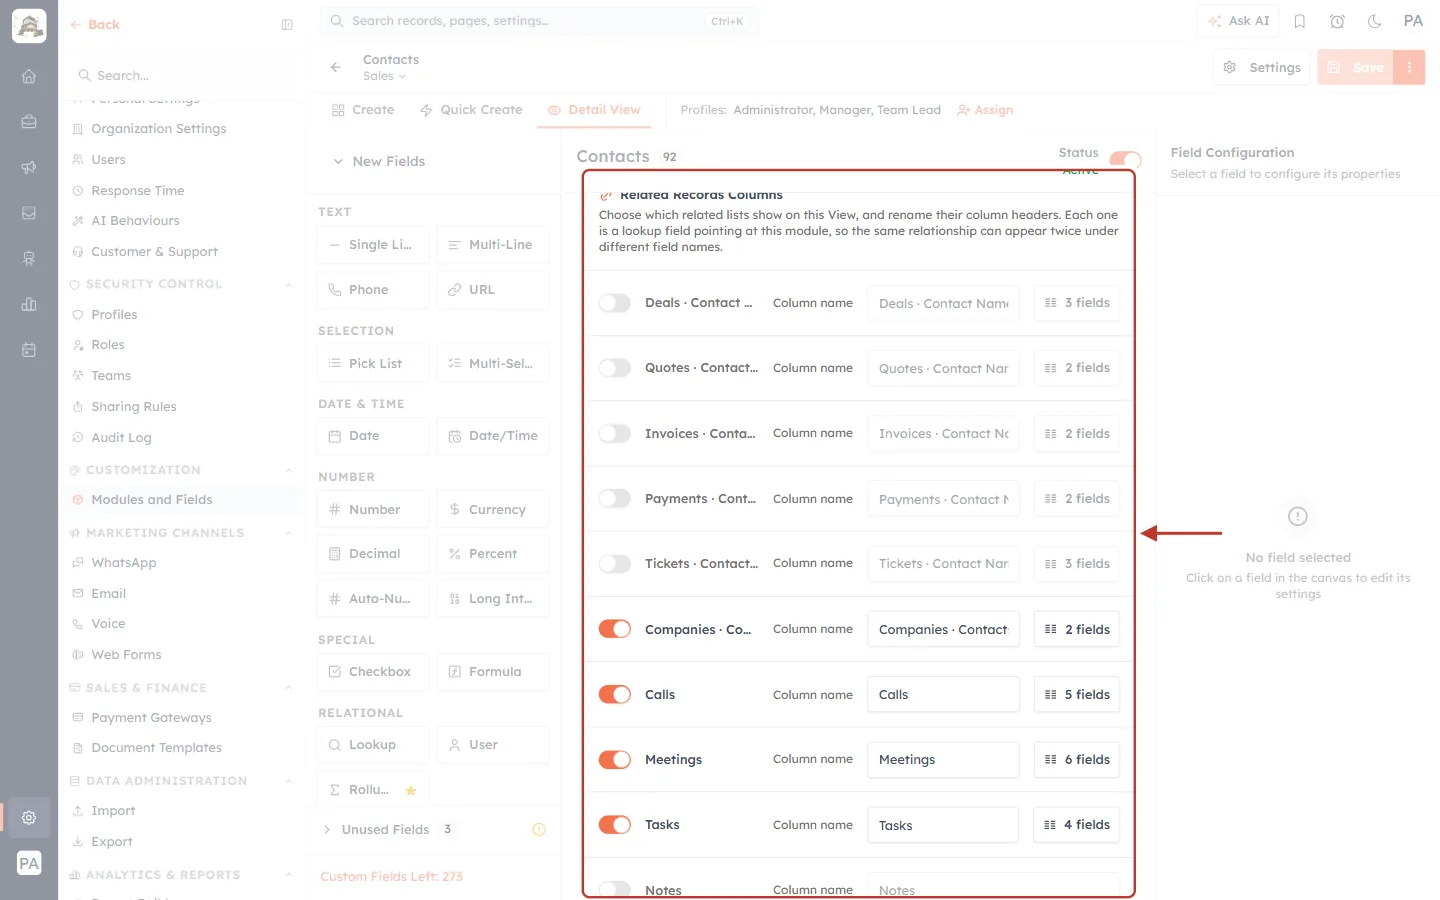The height and width of the screenshot is (900, 1440).
Task: Open the Settings button near Save
Action: (1262, 67)
